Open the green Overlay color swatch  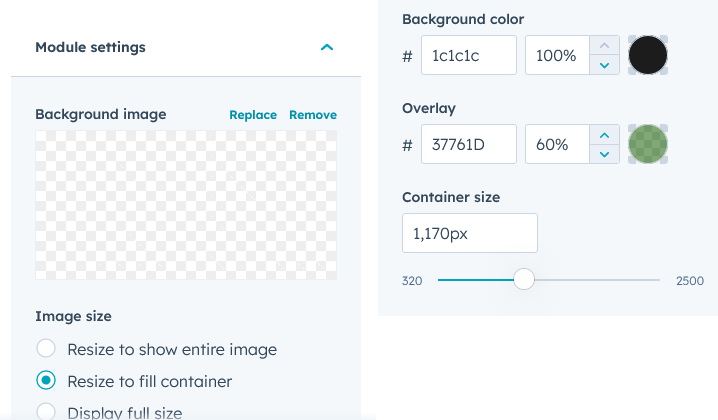(x=647, y=145)
